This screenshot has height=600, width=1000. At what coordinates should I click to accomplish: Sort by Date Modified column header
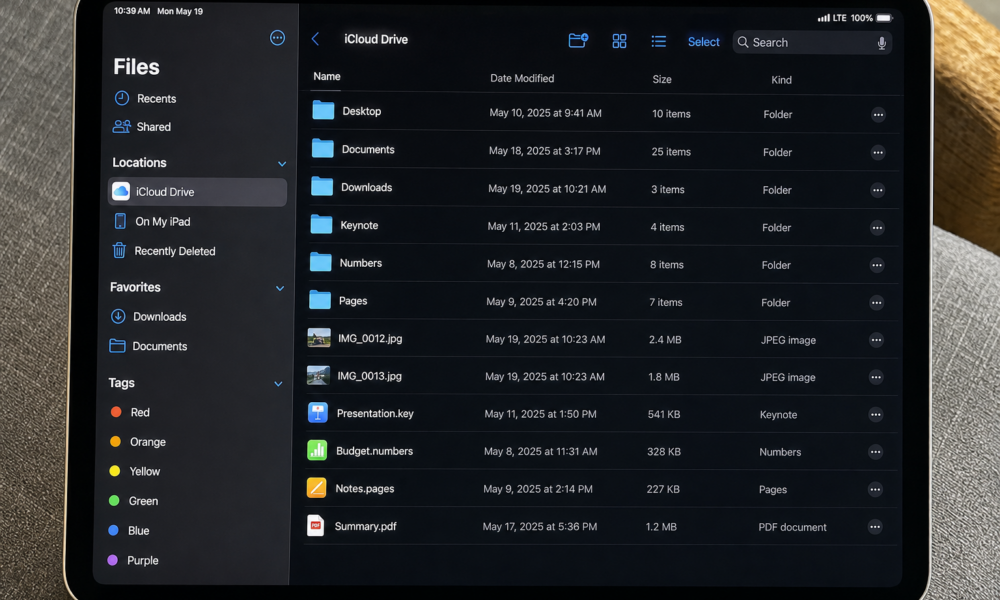coord(522,78)
